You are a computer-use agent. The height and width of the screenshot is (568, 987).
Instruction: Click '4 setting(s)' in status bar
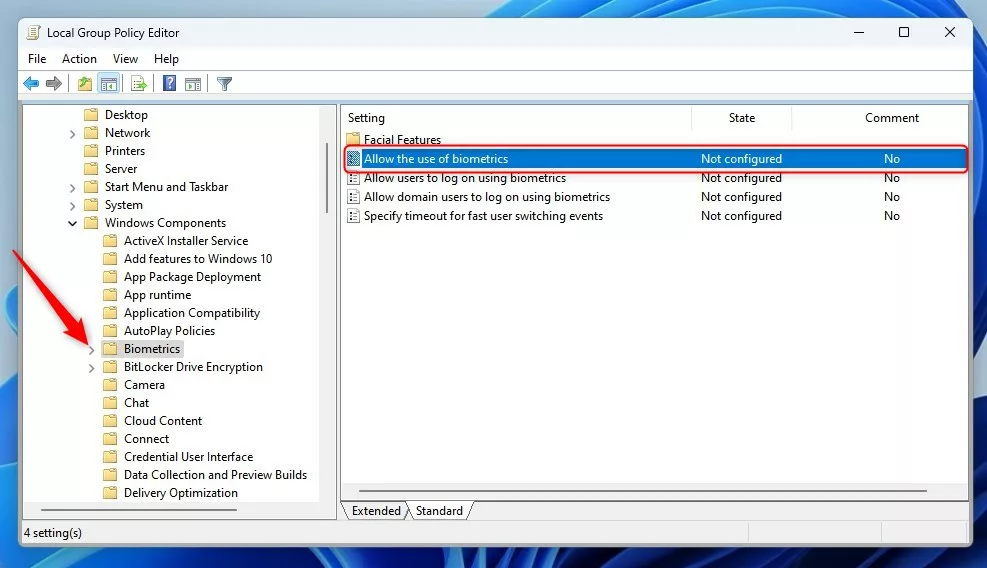point(53,533)
